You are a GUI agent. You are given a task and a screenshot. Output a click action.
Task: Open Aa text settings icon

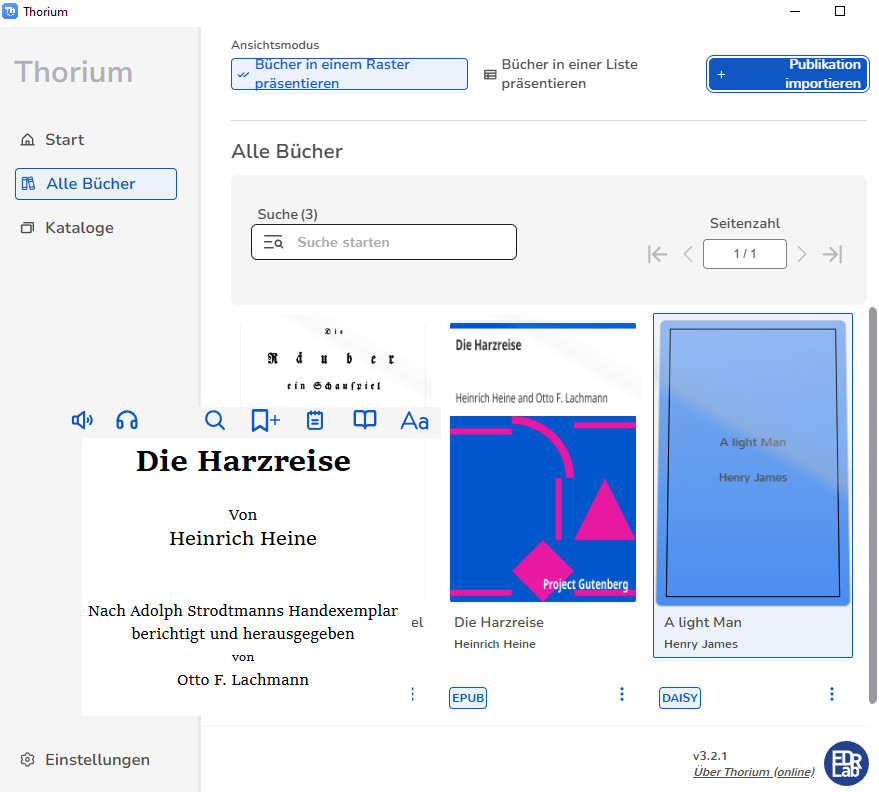414,421
